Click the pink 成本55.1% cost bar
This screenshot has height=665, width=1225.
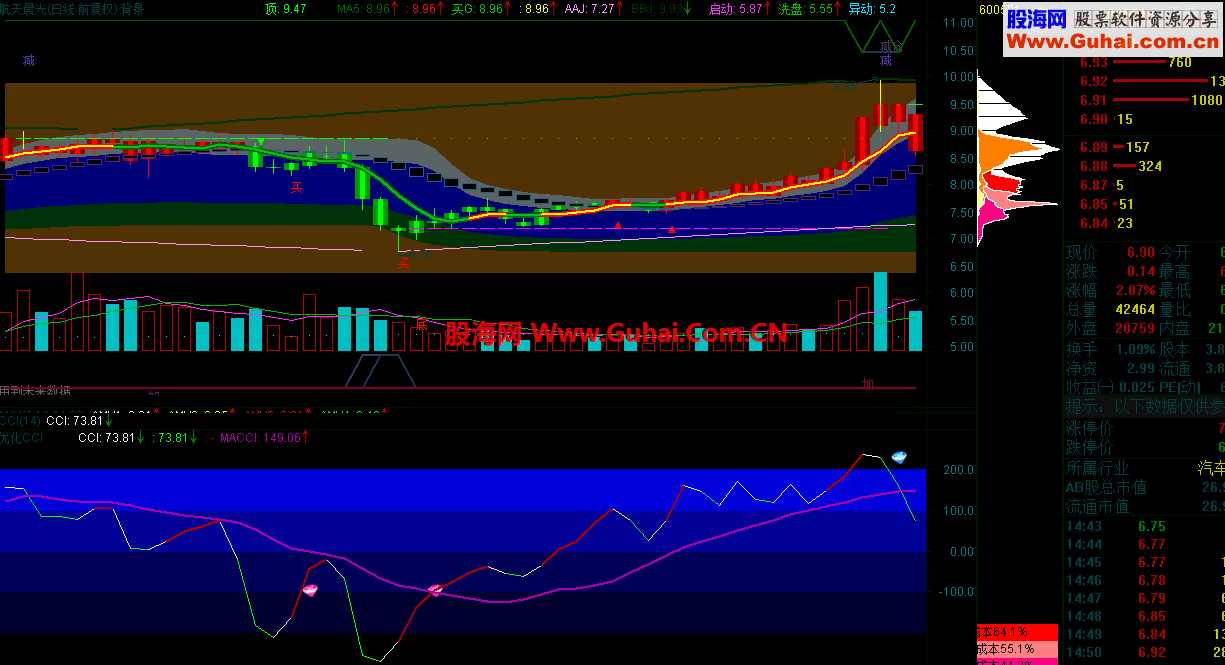coord(1017,648)
